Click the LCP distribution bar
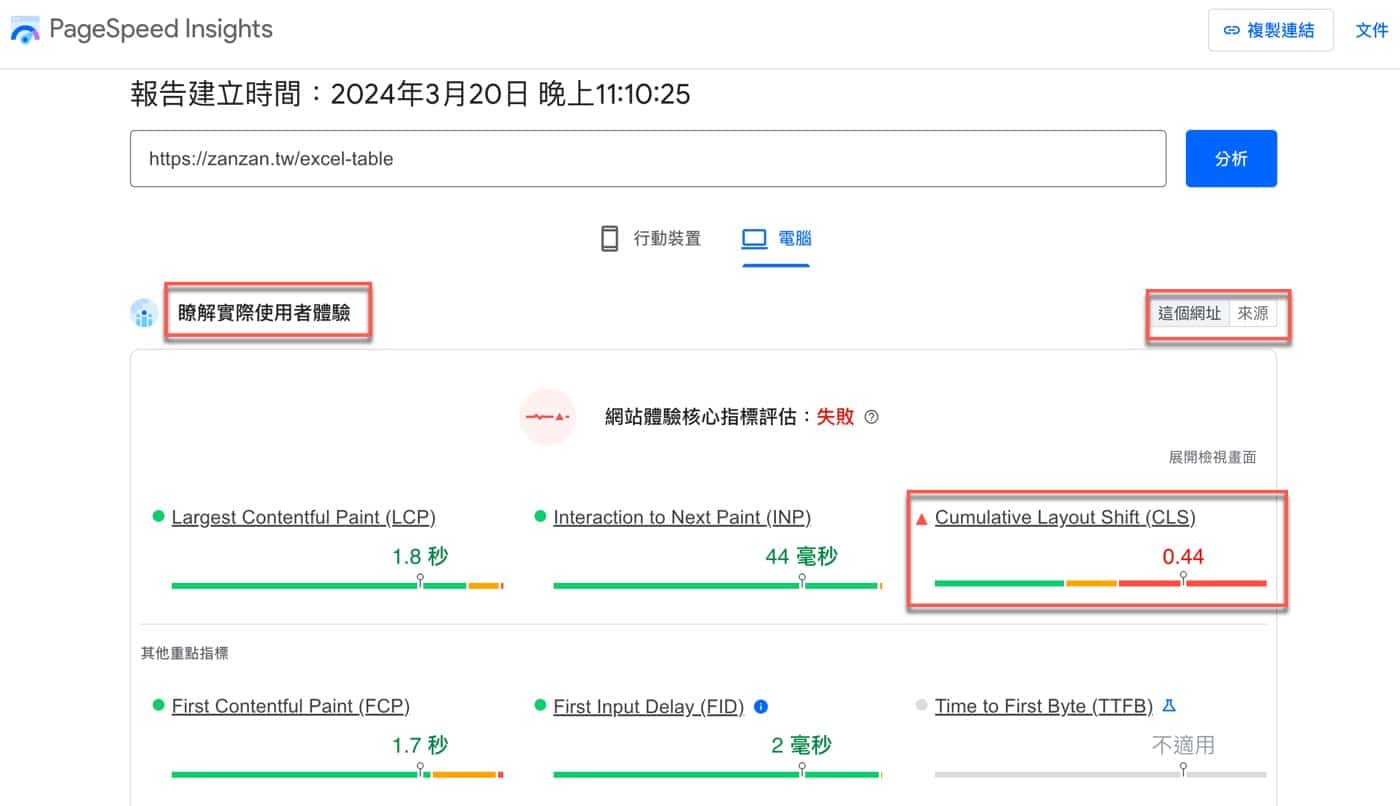This screenshot has height=806, width=1400. point(338,585)
